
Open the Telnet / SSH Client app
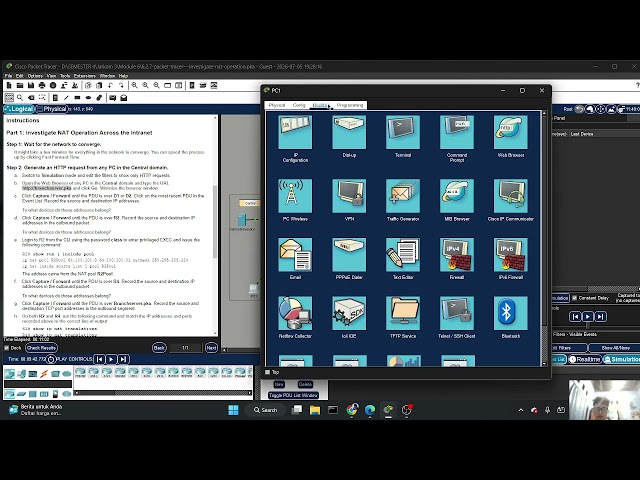click(457, 313)
